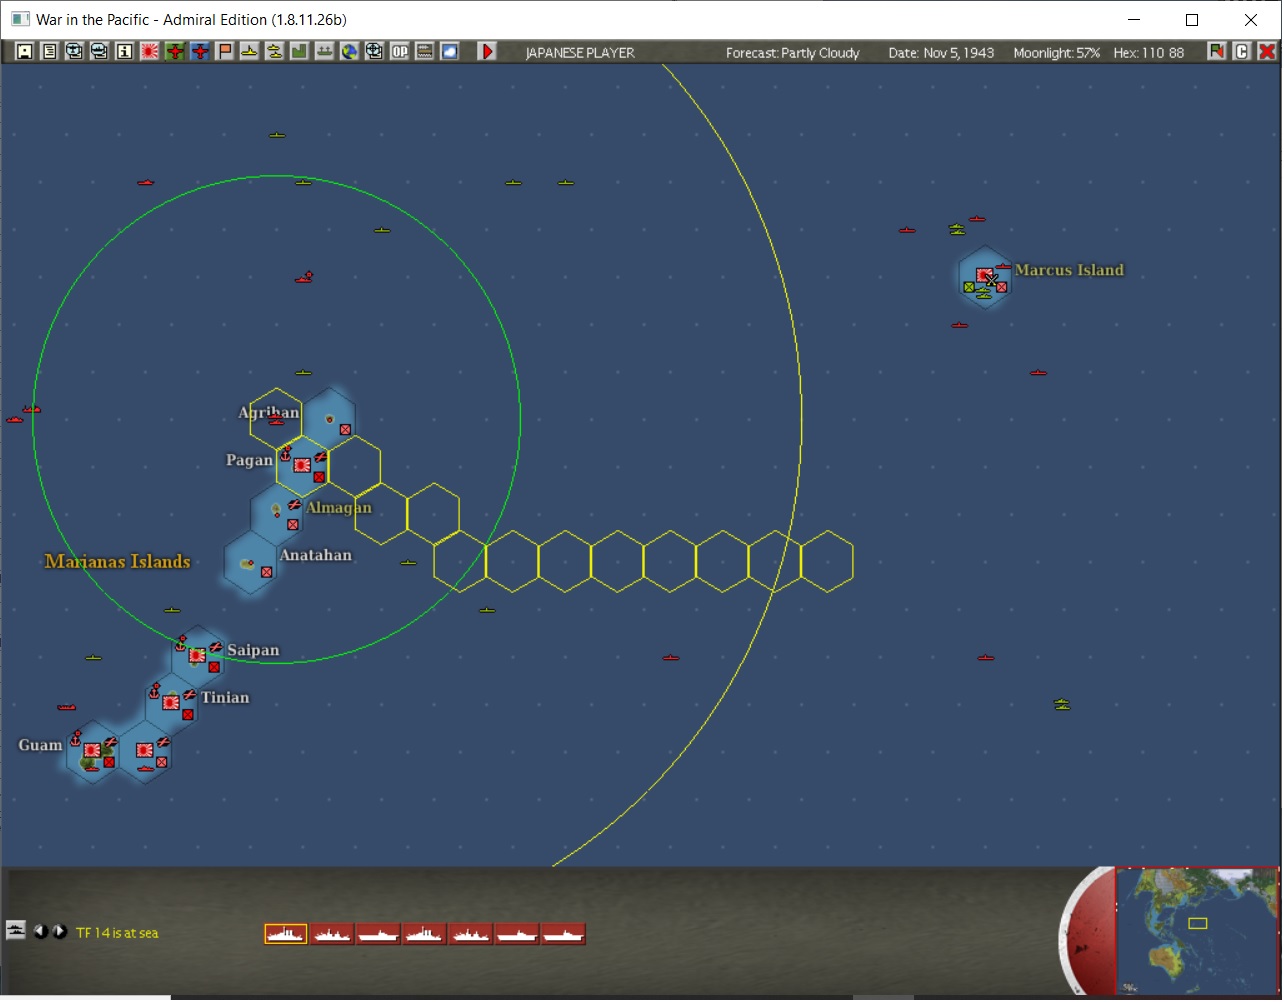
Task: Click the 'Tinian' map label
Action: click(225, 698)
